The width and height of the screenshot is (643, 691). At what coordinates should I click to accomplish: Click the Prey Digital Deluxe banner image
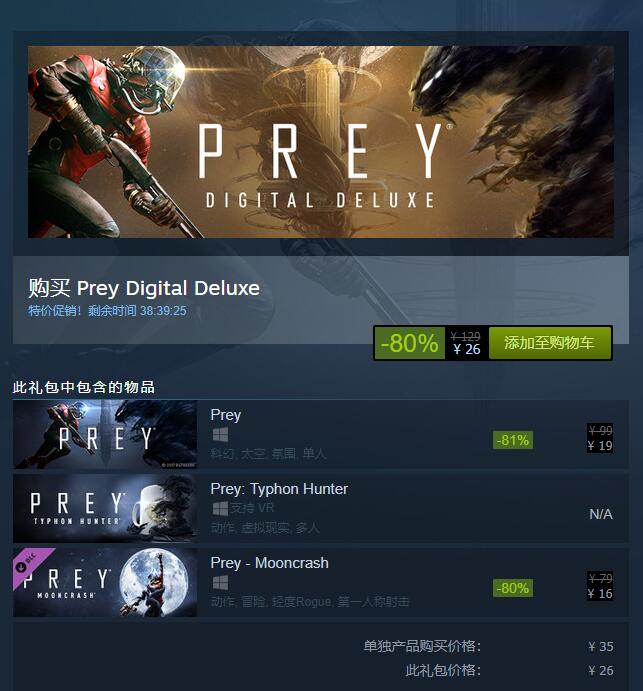point(321,142)
